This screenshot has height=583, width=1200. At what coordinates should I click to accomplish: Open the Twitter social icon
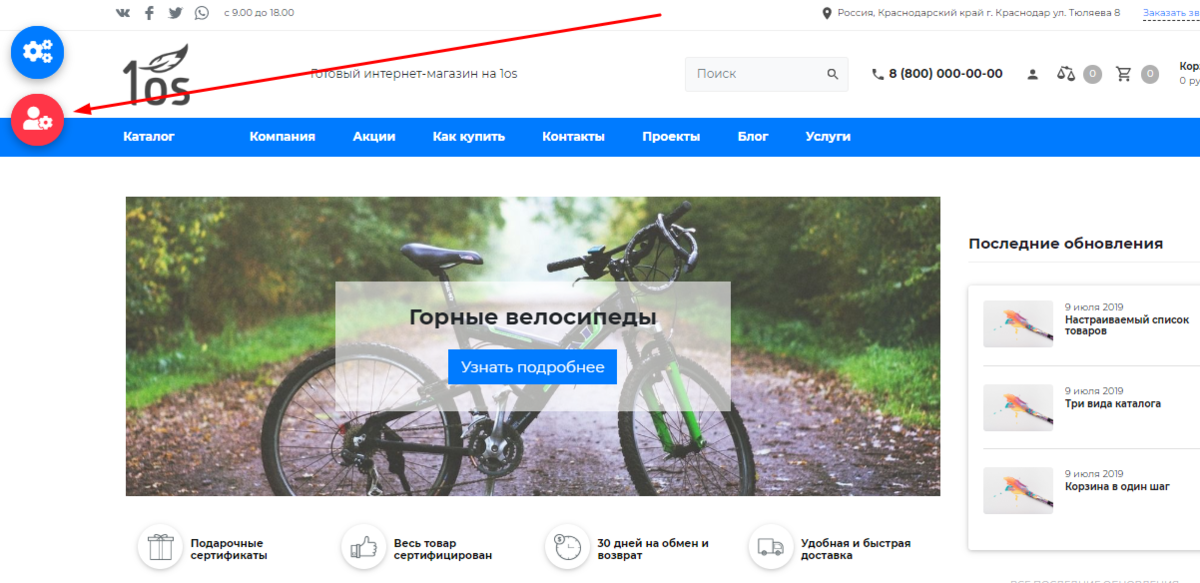coord(176,13)
